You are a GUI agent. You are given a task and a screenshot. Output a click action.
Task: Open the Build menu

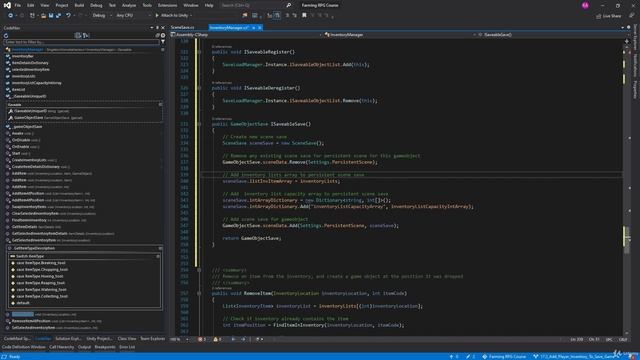(79, 5)
